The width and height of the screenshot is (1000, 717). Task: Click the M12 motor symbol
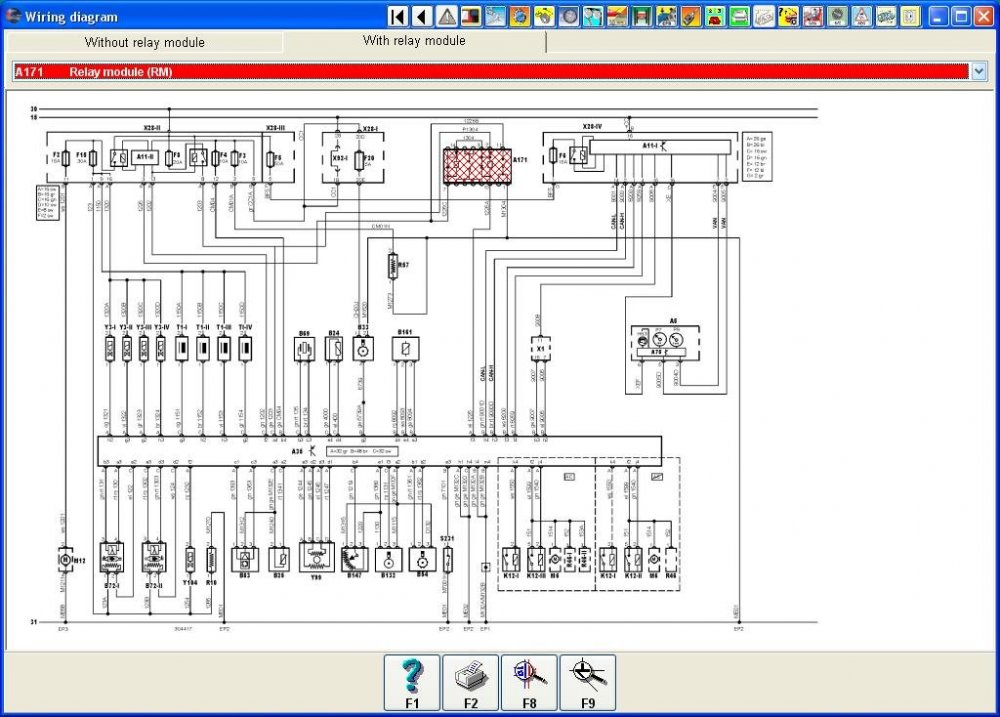click(x=64, y=559)
